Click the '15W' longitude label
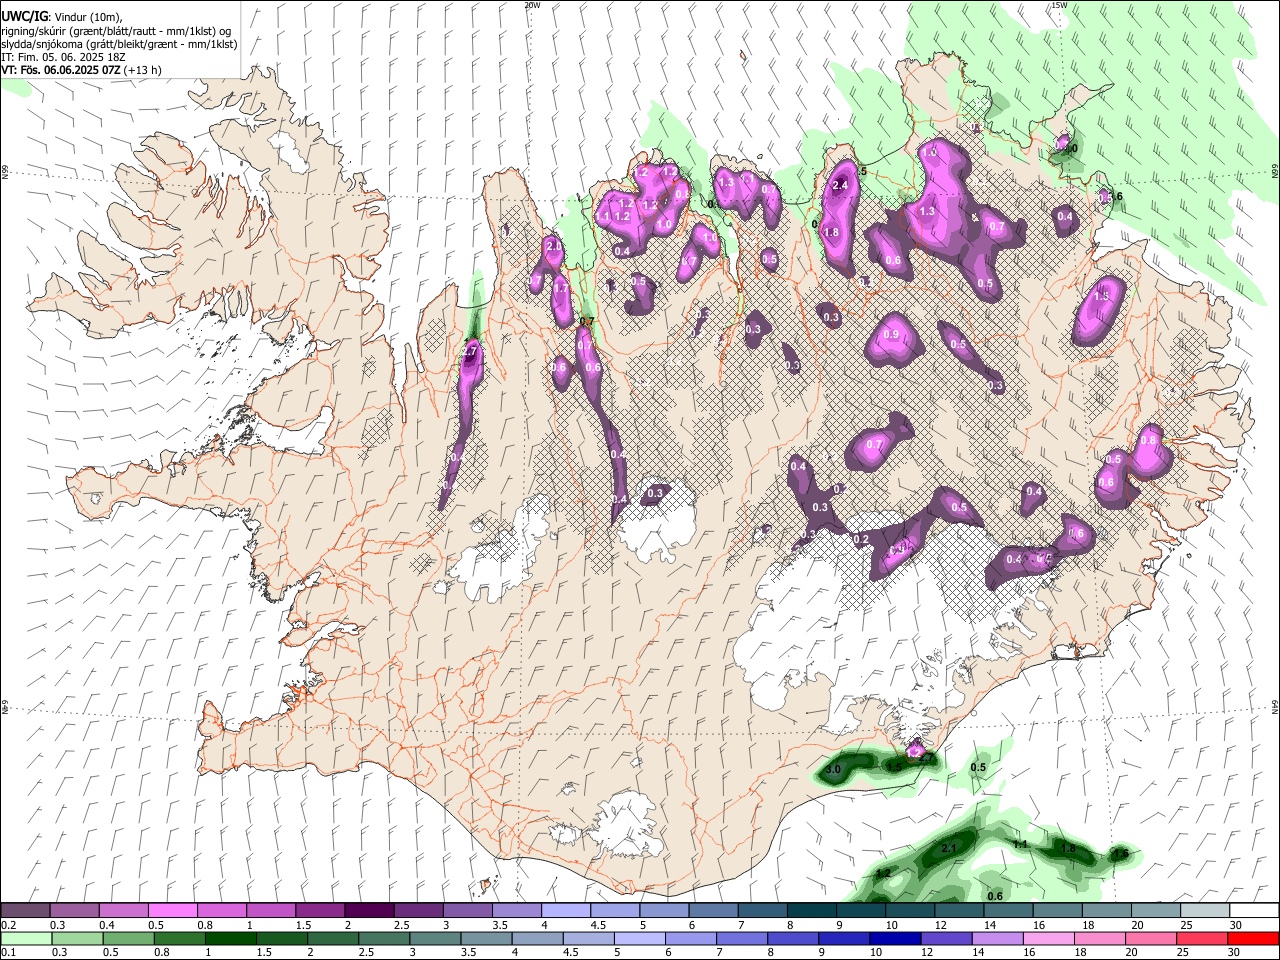 (x=1059, y=5)
